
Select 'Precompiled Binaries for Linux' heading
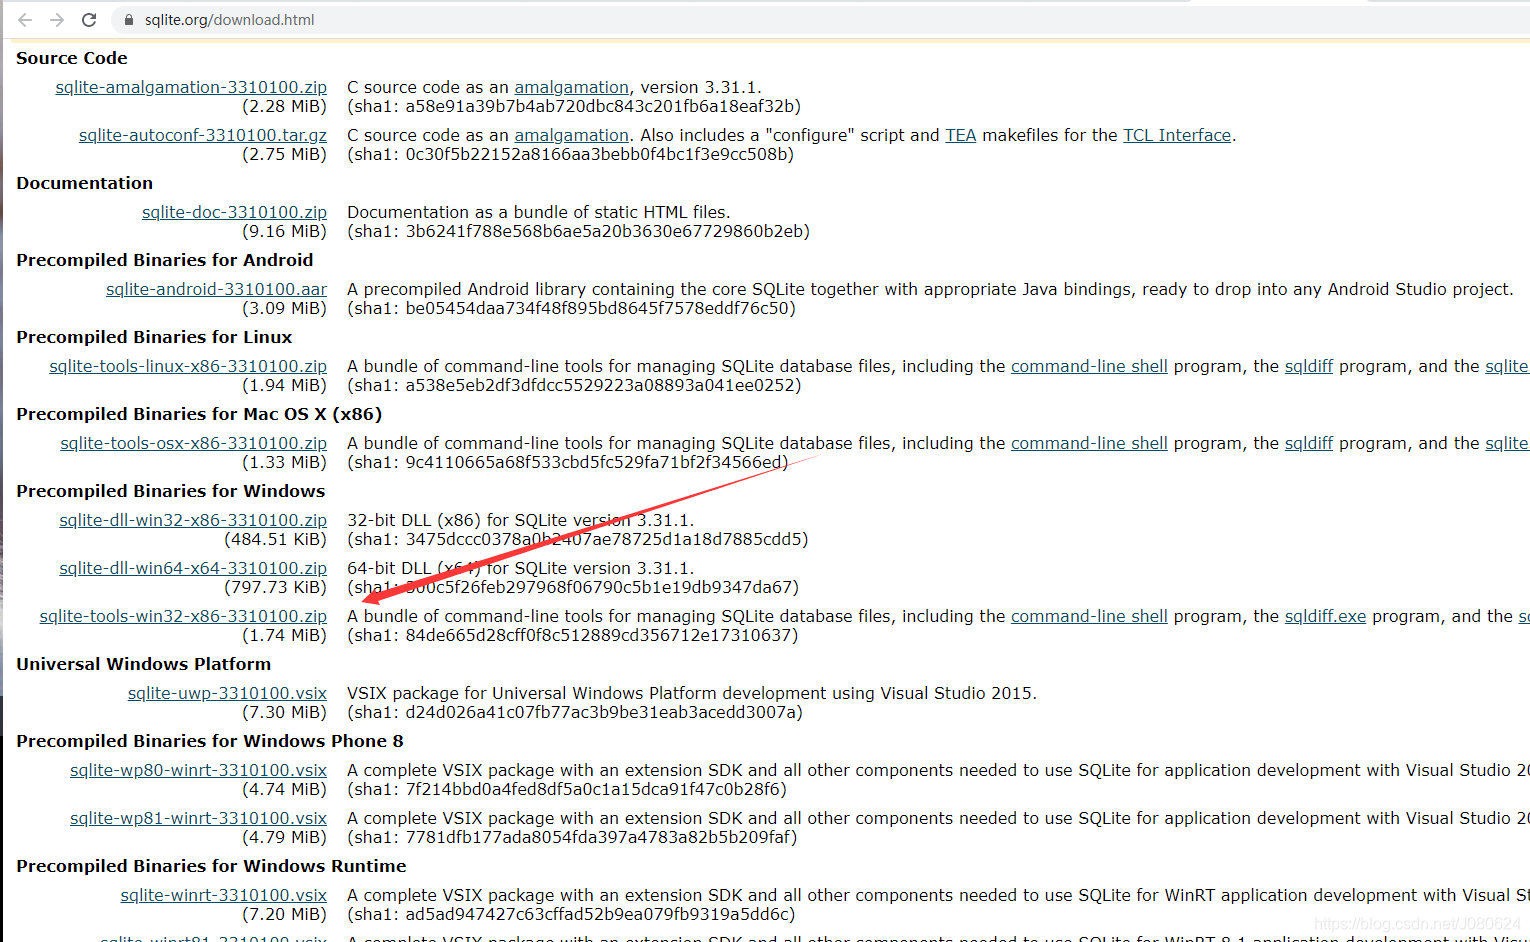click(x=154, y=337)
